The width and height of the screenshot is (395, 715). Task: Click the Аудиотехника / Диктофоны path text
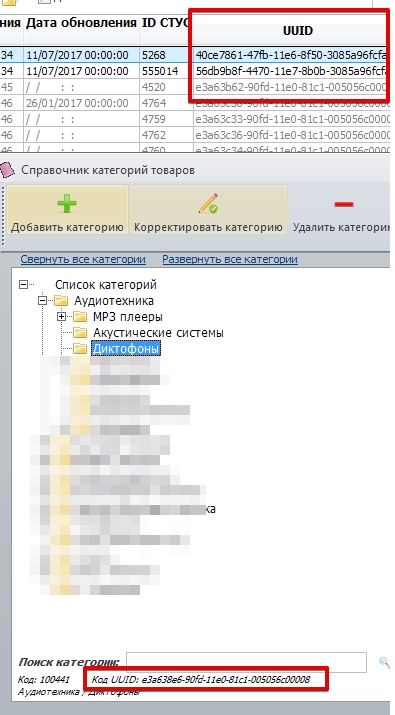click(79, 692)
